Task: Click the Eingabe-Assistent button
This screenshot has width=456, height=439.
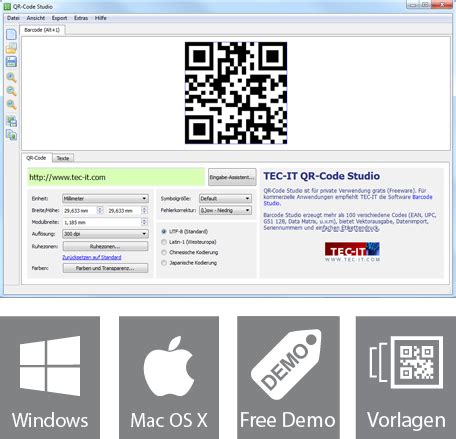Action: click(x=232, y=177)
